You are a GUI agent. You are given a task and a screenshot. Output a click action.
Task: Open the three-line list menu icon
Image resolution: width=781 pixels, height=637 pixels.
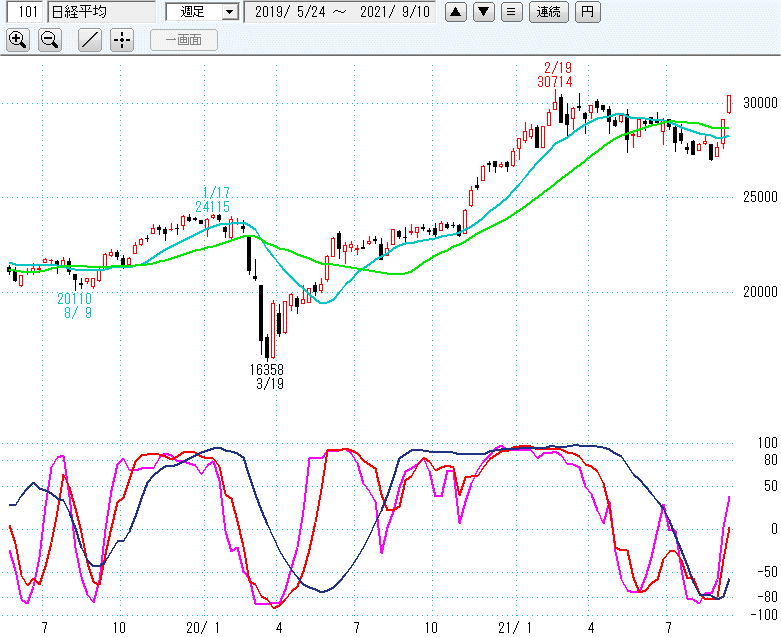click(511, 12)
